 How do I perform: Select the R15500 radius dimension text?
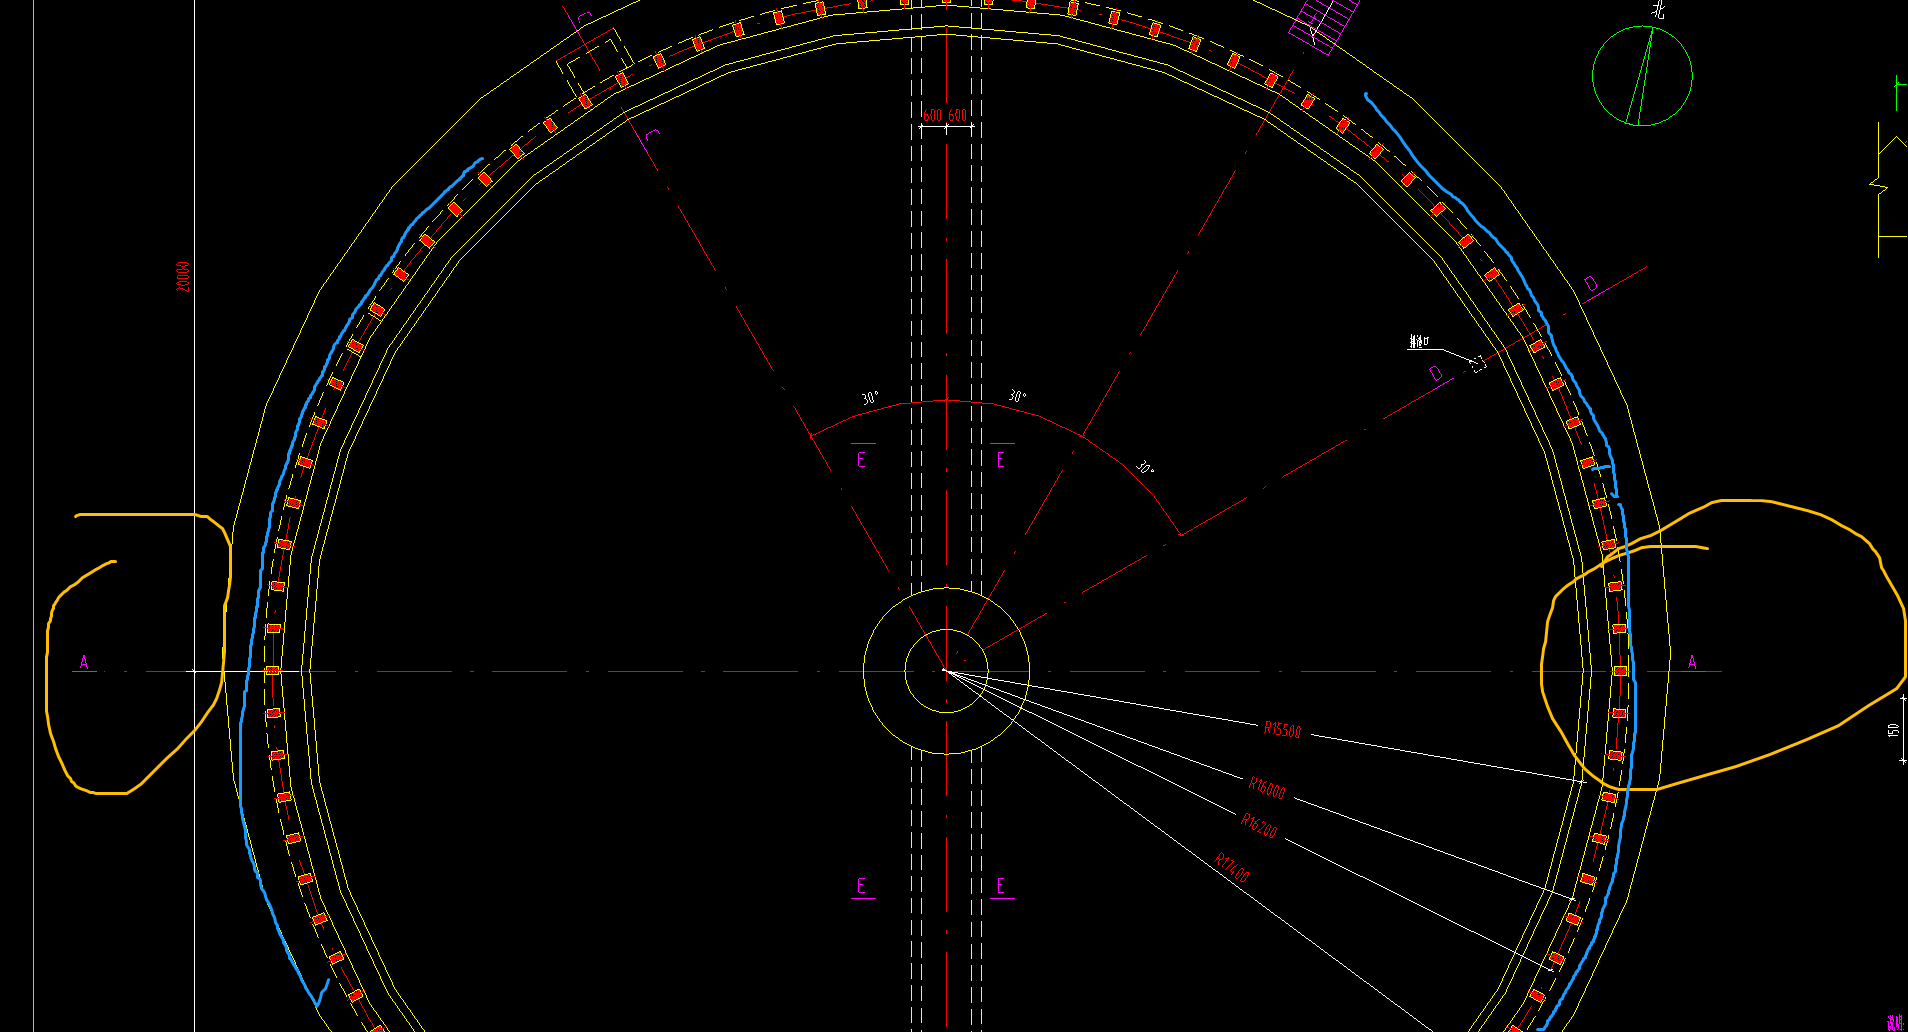(x=1282, y=730)
